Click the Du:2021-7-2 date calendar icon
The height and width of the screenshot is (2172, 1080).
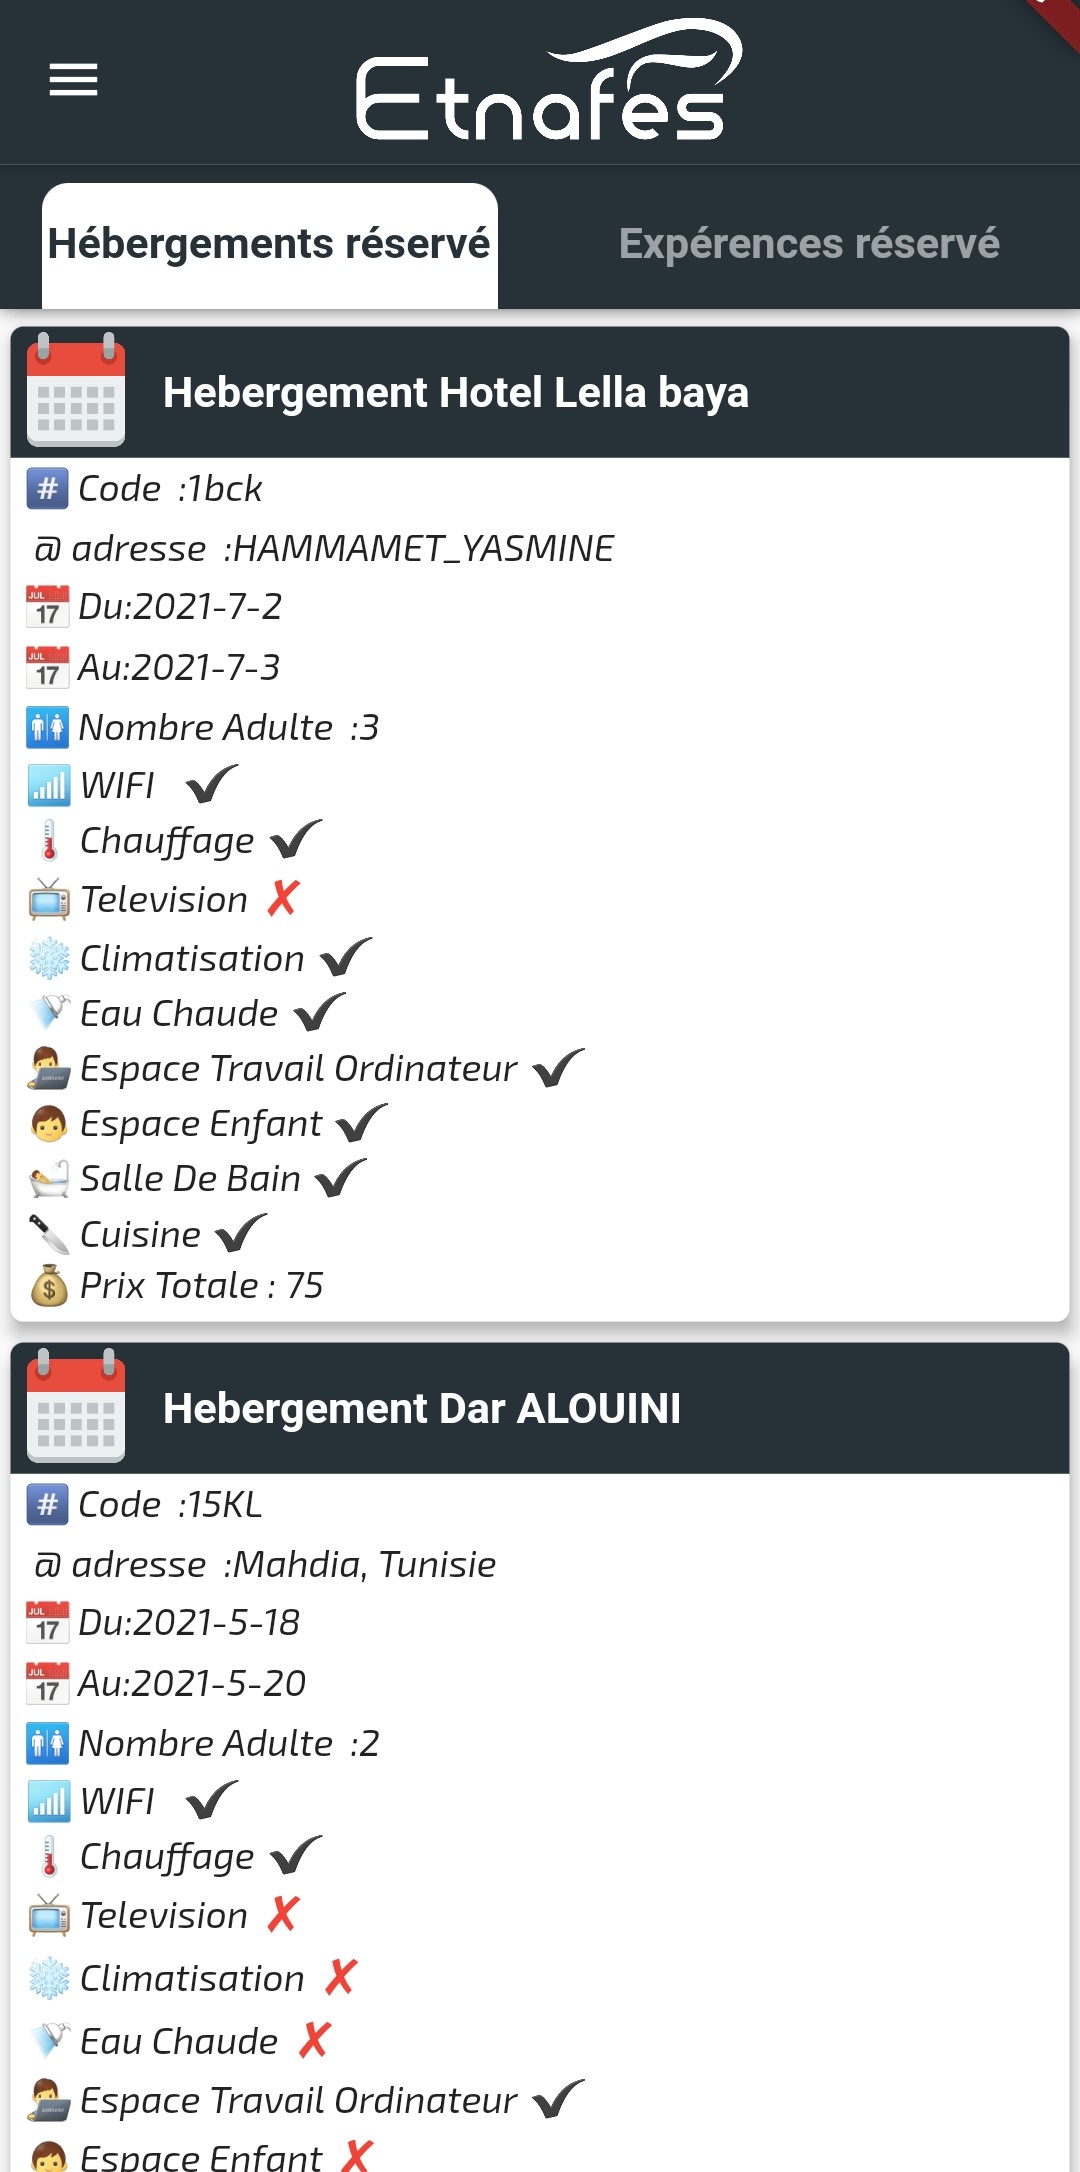[x=47, y=607]
